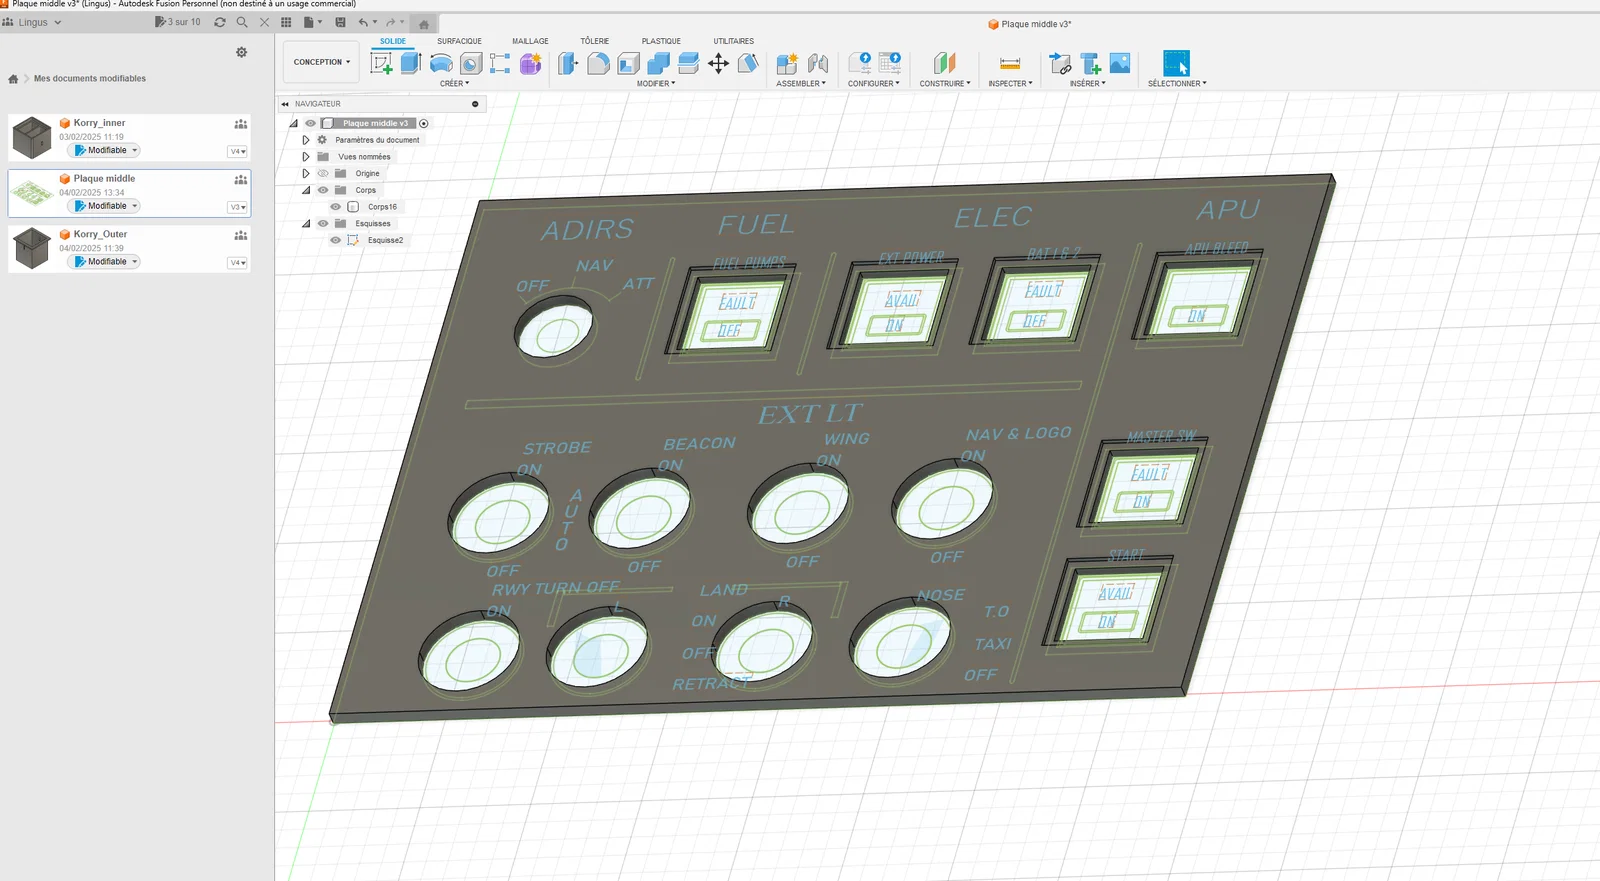This screenshot has height=881, width=1600.
Task: Expand the Vues nommées node
Action: click(x=306, y=157)
